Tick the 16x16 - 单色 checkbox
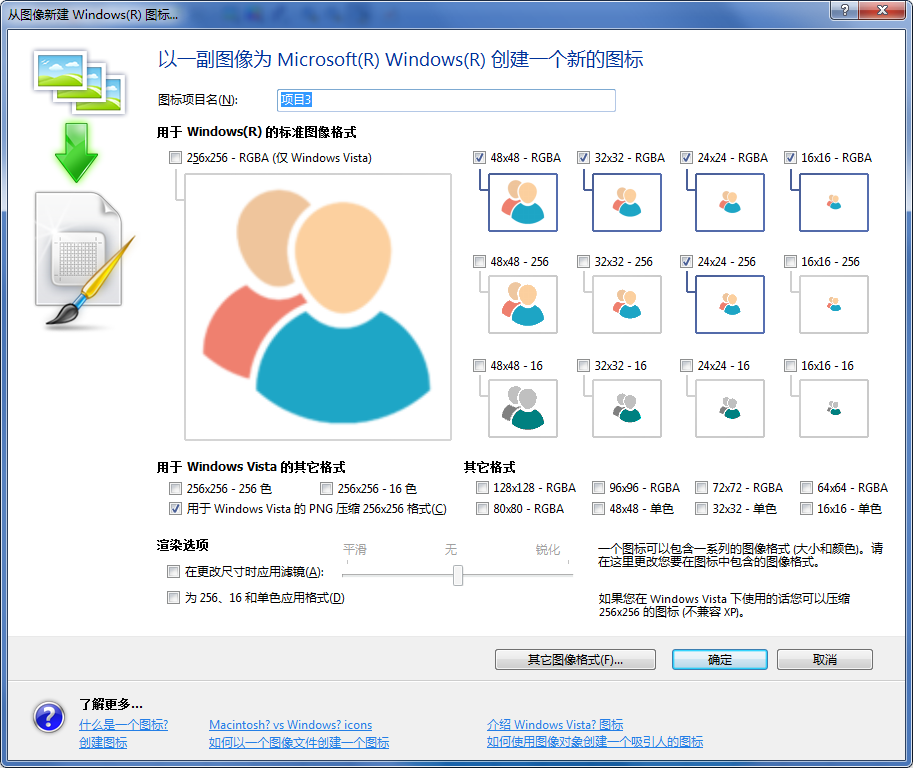Image resolution: width=913 pixels, height=768 pixels. coord(806,509)
